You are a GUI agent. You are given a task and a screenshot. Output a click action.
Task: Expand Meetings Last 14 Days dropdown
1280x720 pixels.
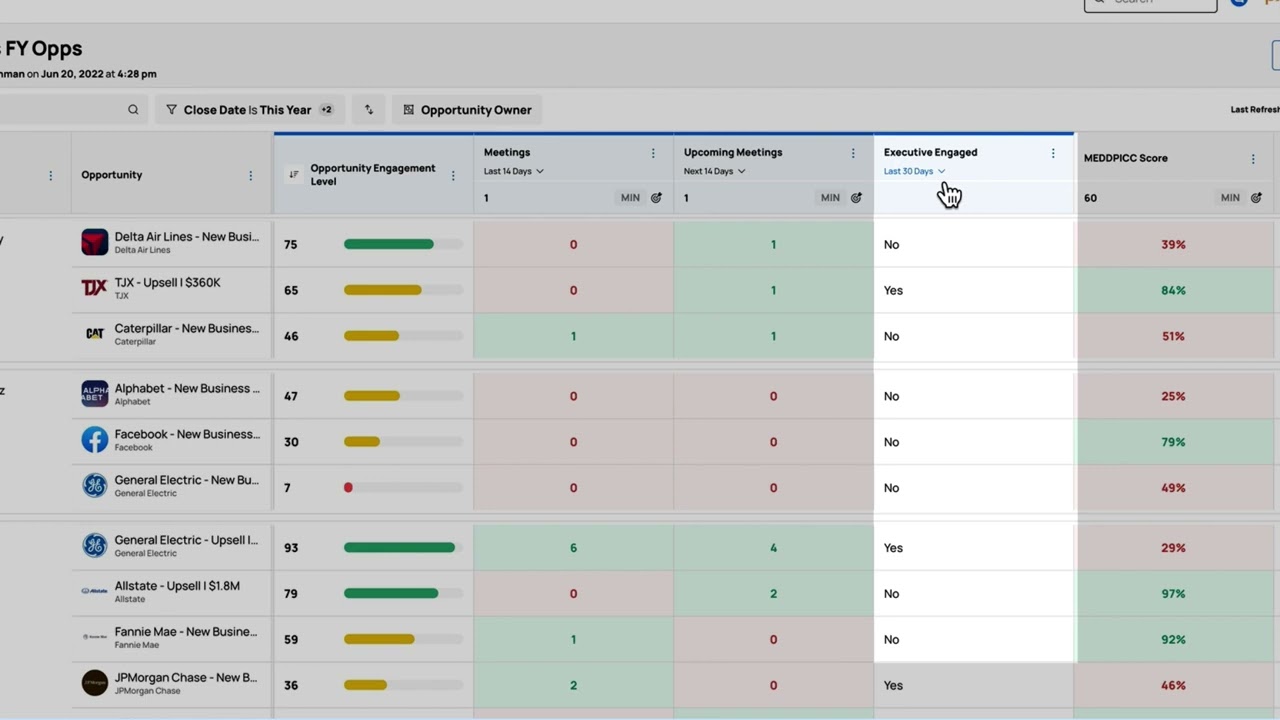pyautogui.click(x=514, y=171)
